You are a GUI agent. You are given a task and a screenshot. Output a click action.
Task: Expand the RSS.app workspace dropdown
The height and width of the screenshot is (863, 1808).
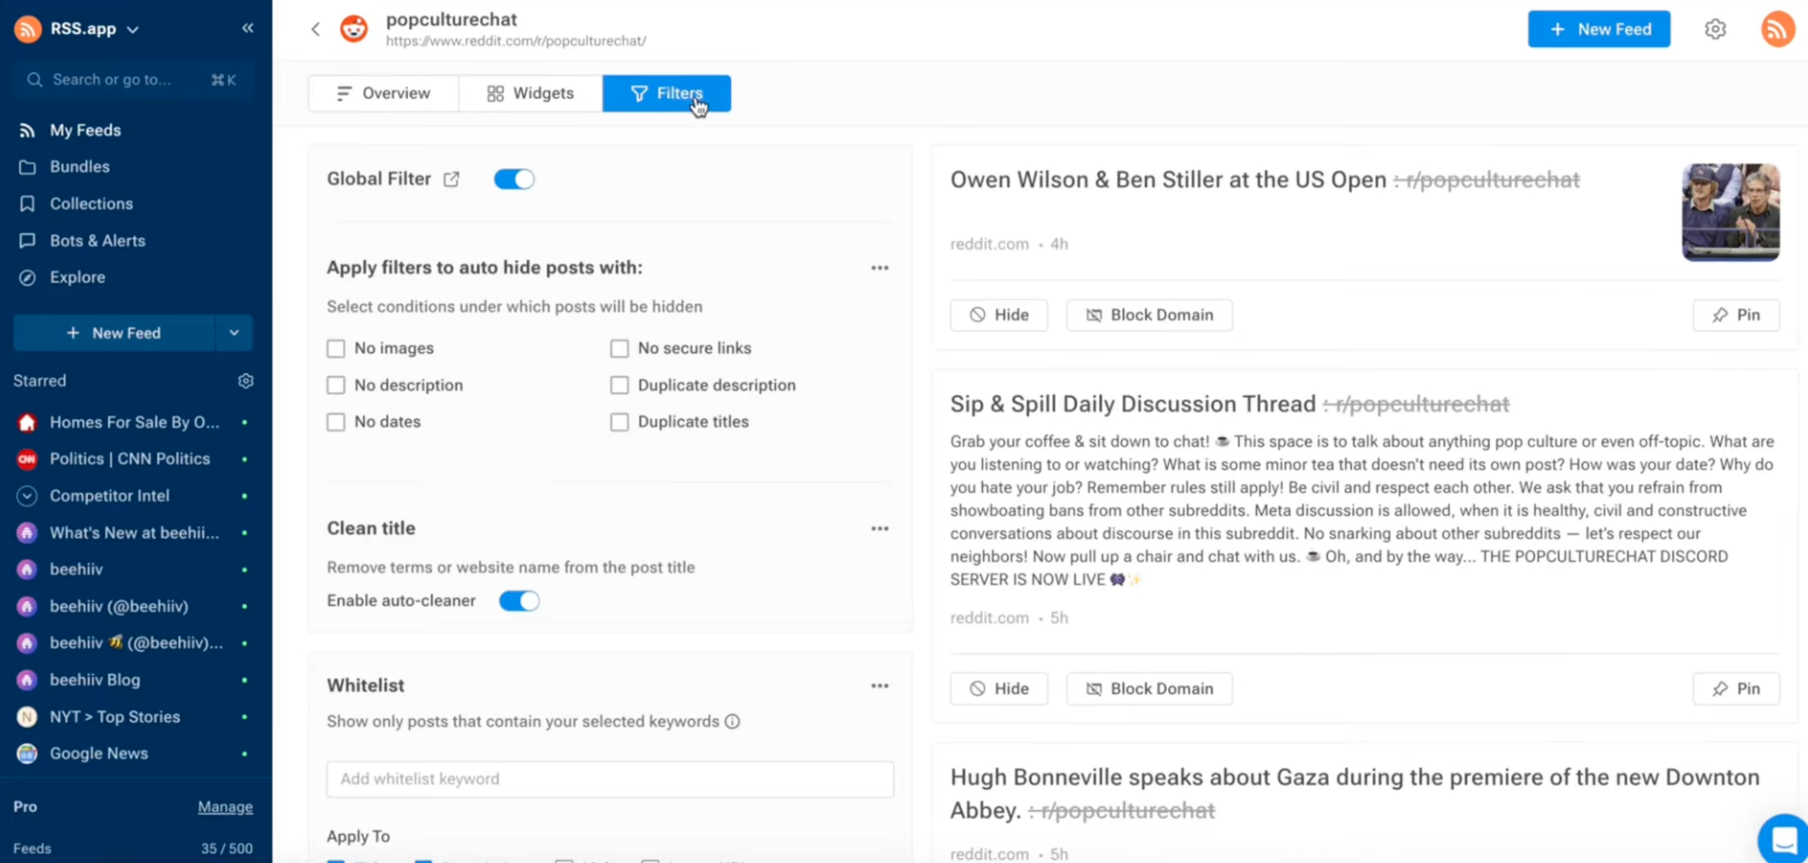(x=133, y=29)
